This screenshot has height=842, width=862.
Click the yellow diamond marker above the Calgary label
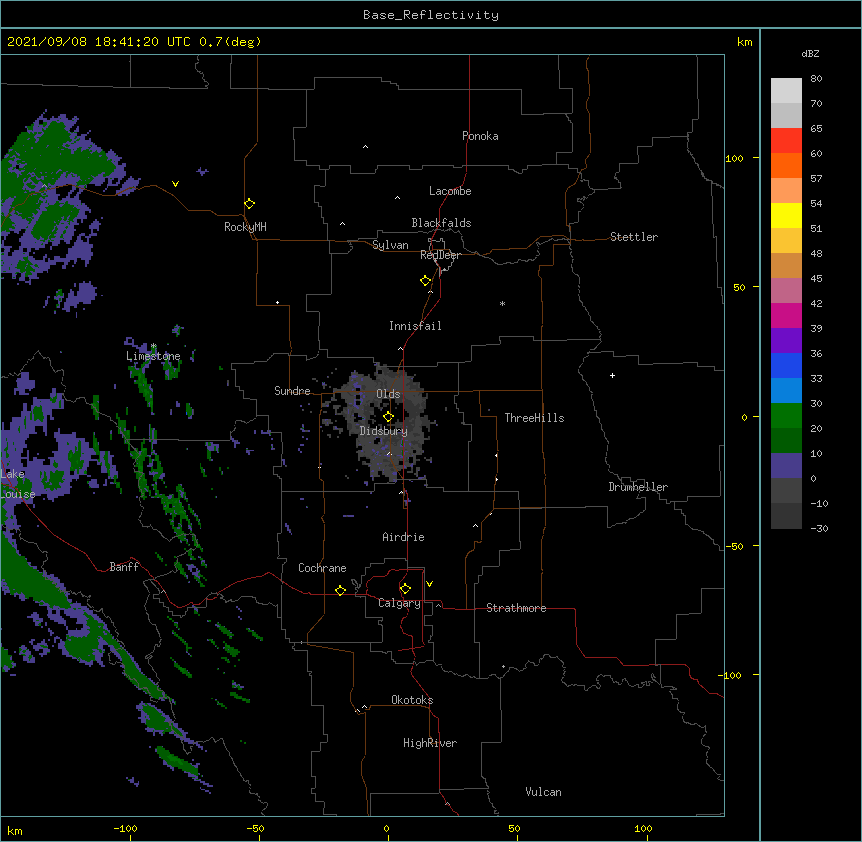405,589
